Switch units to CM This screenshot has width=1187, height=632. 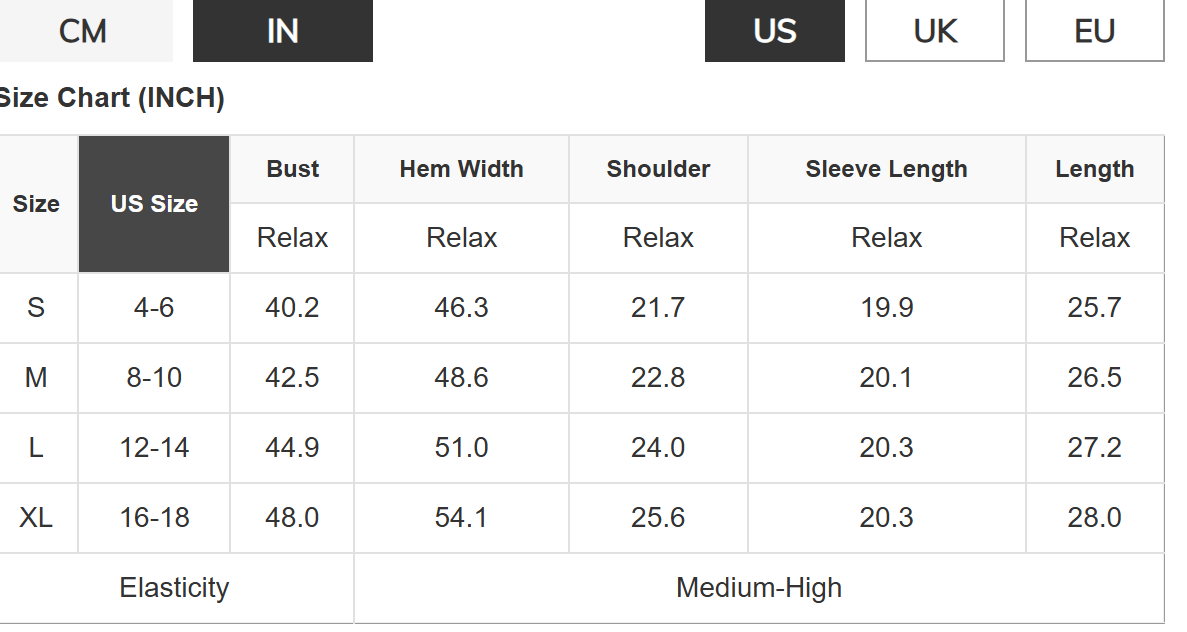[84, 31]
